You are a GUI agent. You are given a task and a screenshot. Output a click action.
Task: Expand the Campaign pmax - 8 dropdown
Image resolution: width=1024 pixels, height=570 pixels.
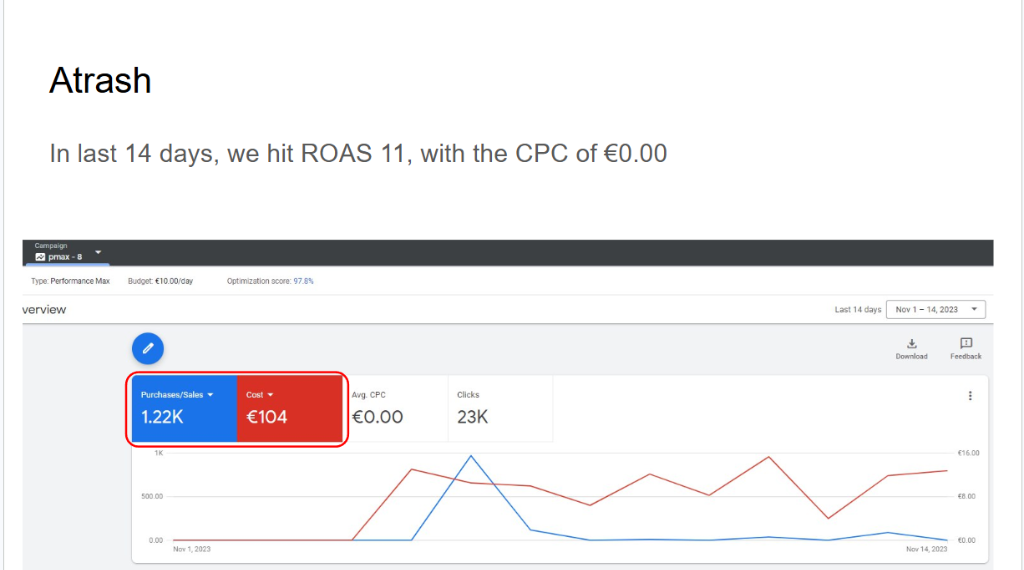(98, 252)
